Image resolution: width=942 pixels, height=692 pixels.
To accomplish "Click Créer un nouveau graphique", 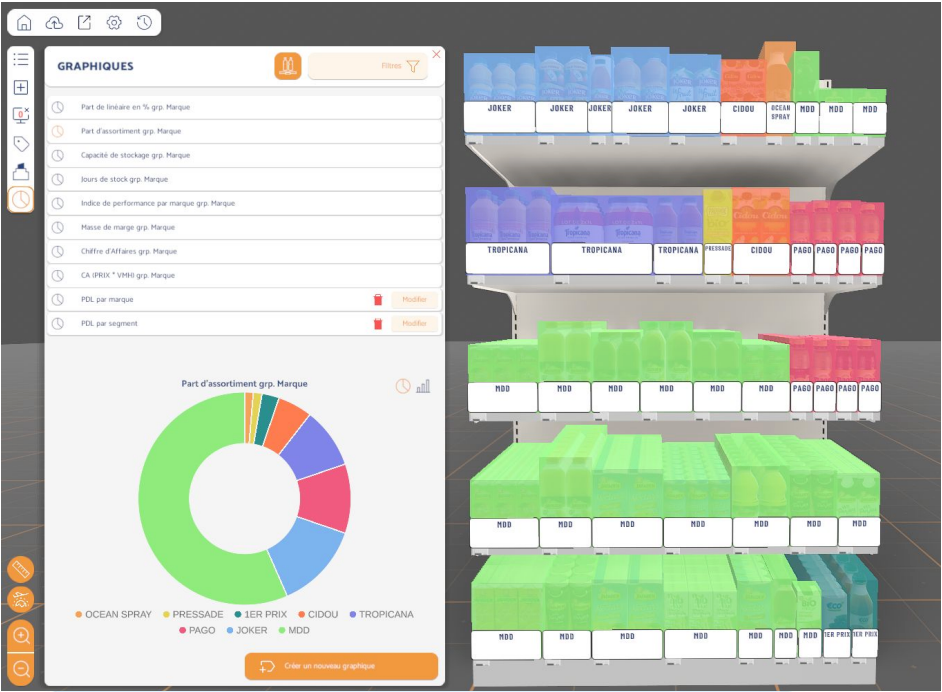I will point(341,666).
